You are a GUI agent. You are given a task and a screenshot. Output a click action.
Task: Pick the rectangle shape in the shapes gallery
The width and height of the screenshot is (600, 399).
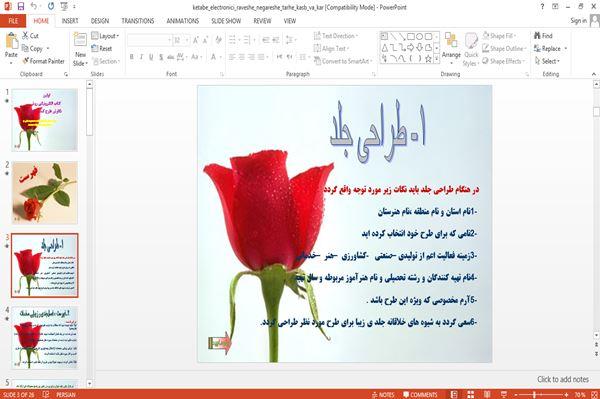click(411, 37)
